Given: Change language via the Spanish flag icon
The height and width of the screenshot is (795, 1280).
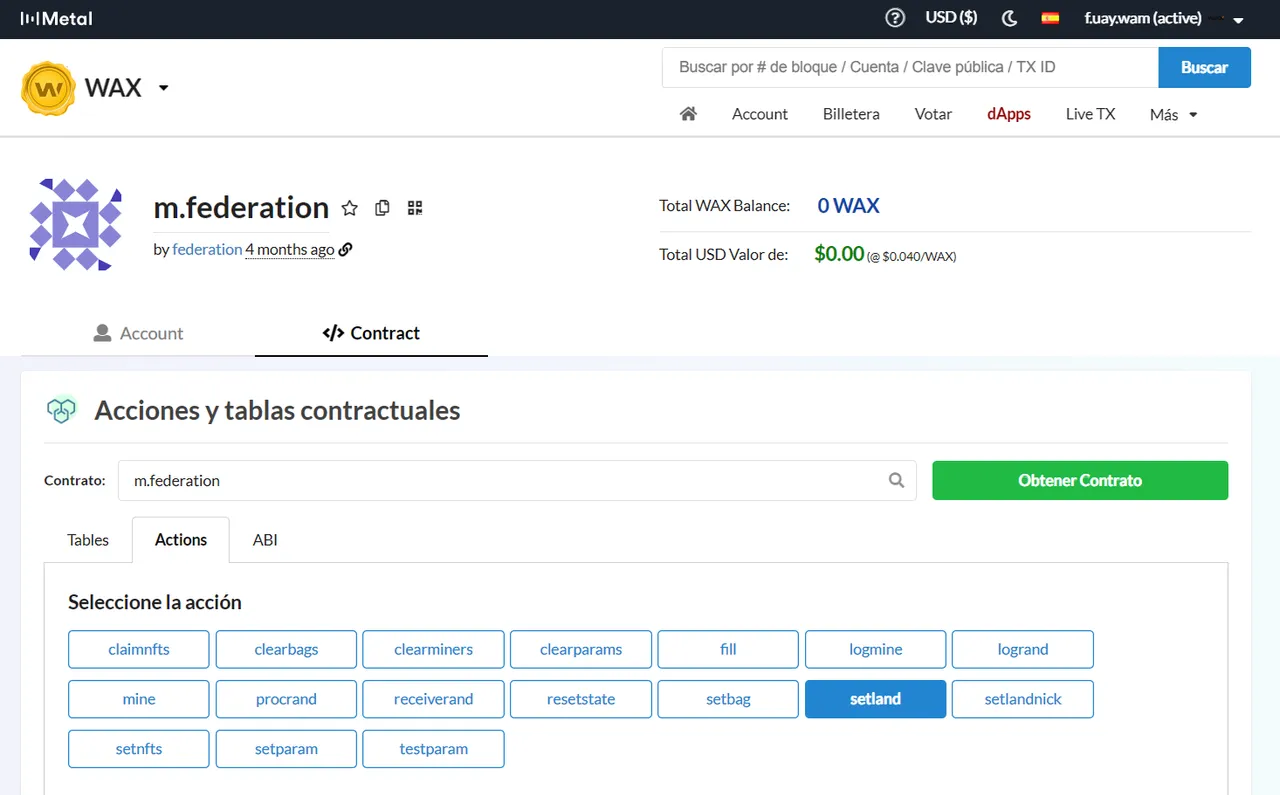Looking at the screenshot, I should click(x=1050, y=18).
